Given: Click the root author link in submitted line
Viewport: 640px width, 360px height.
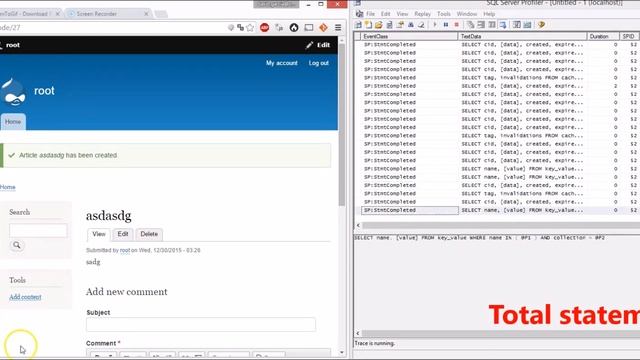Looking at the screenshot, I should (124, 250).
